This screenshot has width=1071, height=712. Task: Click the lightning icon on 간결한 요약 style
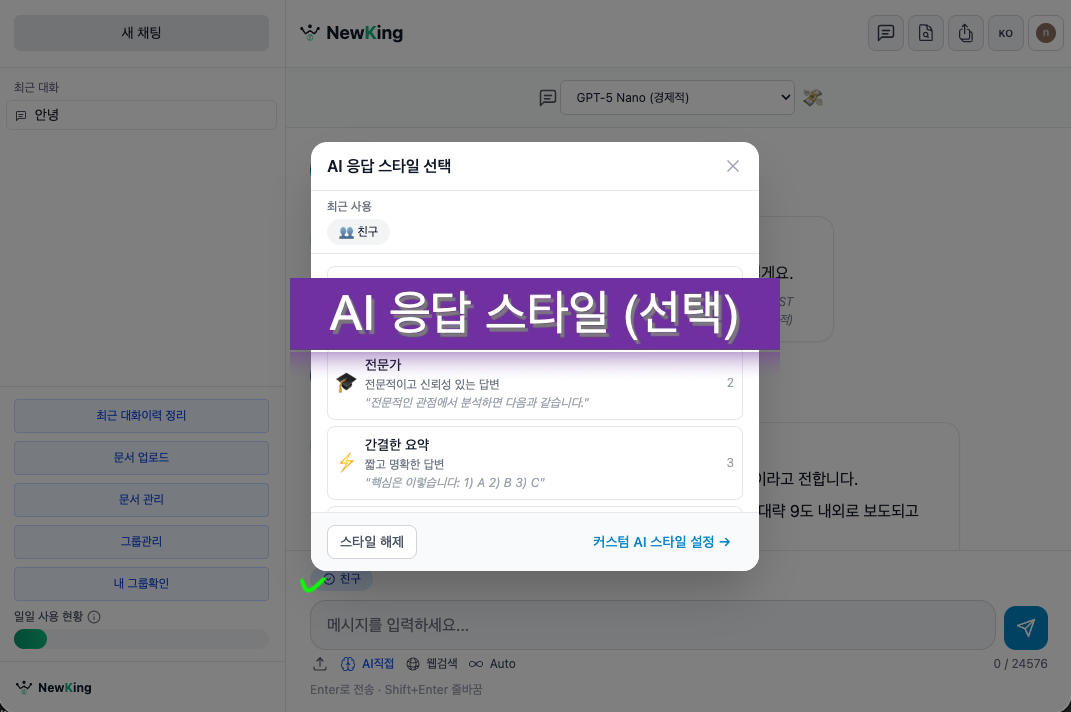(x=345, y=462)
